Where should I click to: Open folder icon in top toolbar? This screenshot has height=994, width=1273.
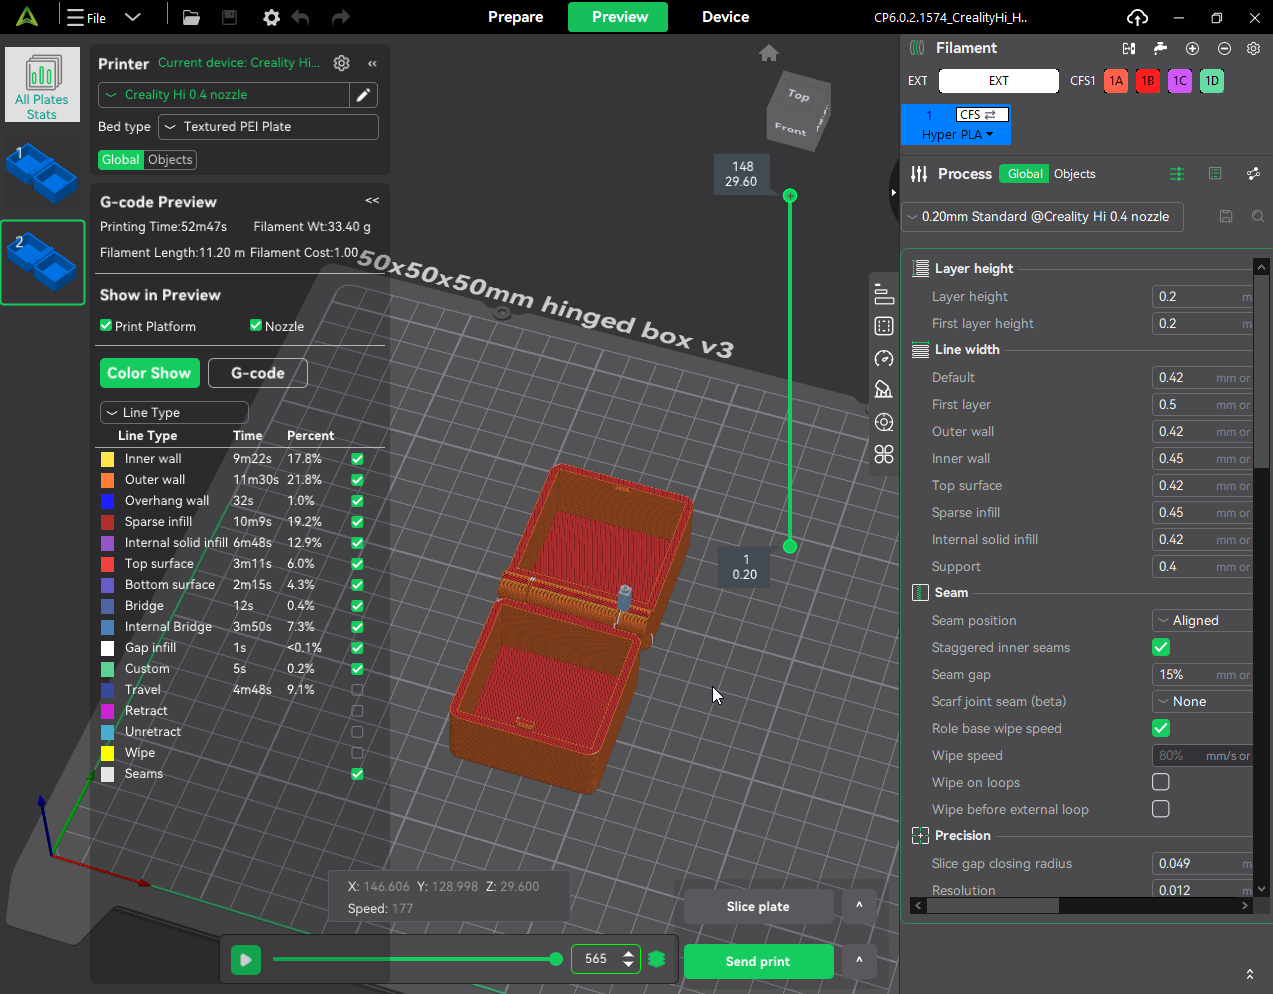tap(191, 17)
